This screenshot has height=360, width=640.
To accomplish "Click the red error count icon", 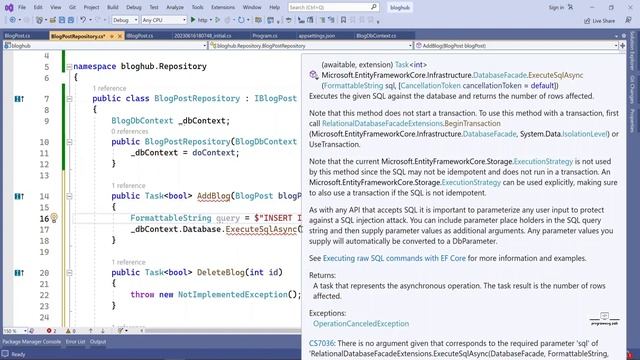I will [49, 331].
